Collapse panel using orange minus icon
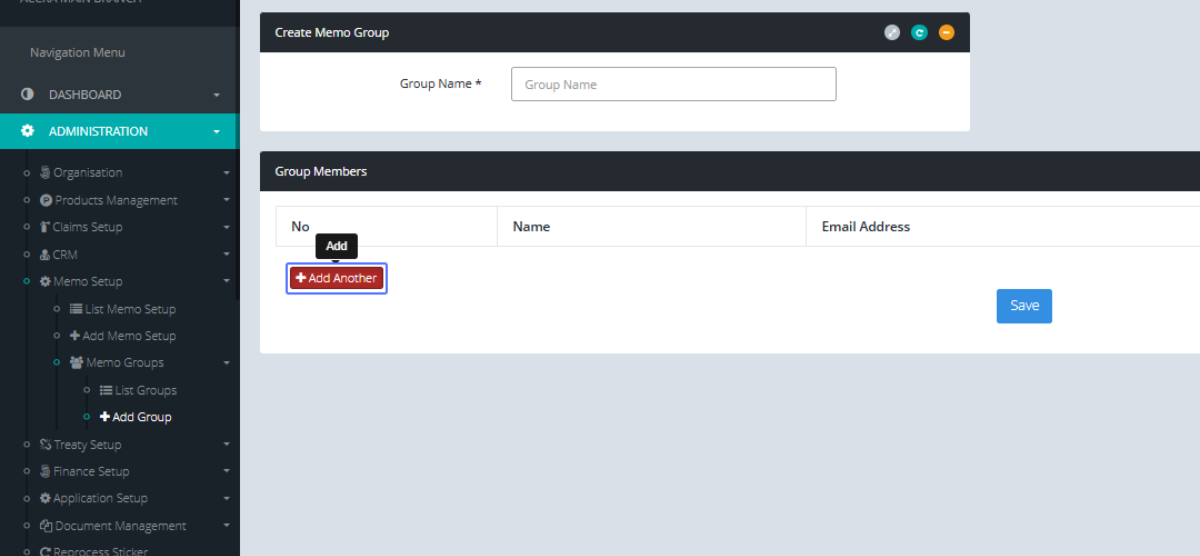The width and height of the screenshot is (1200, 556). 946,33
